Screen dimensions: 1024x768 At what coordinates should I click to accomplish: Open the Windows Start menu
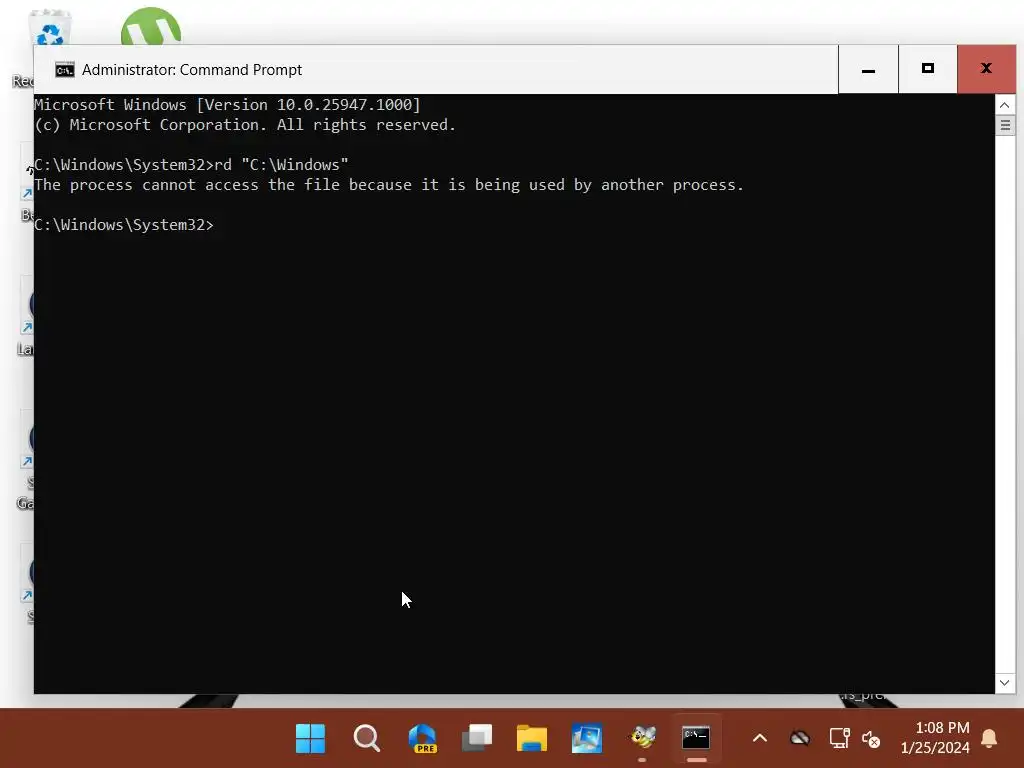pos(310,738)
